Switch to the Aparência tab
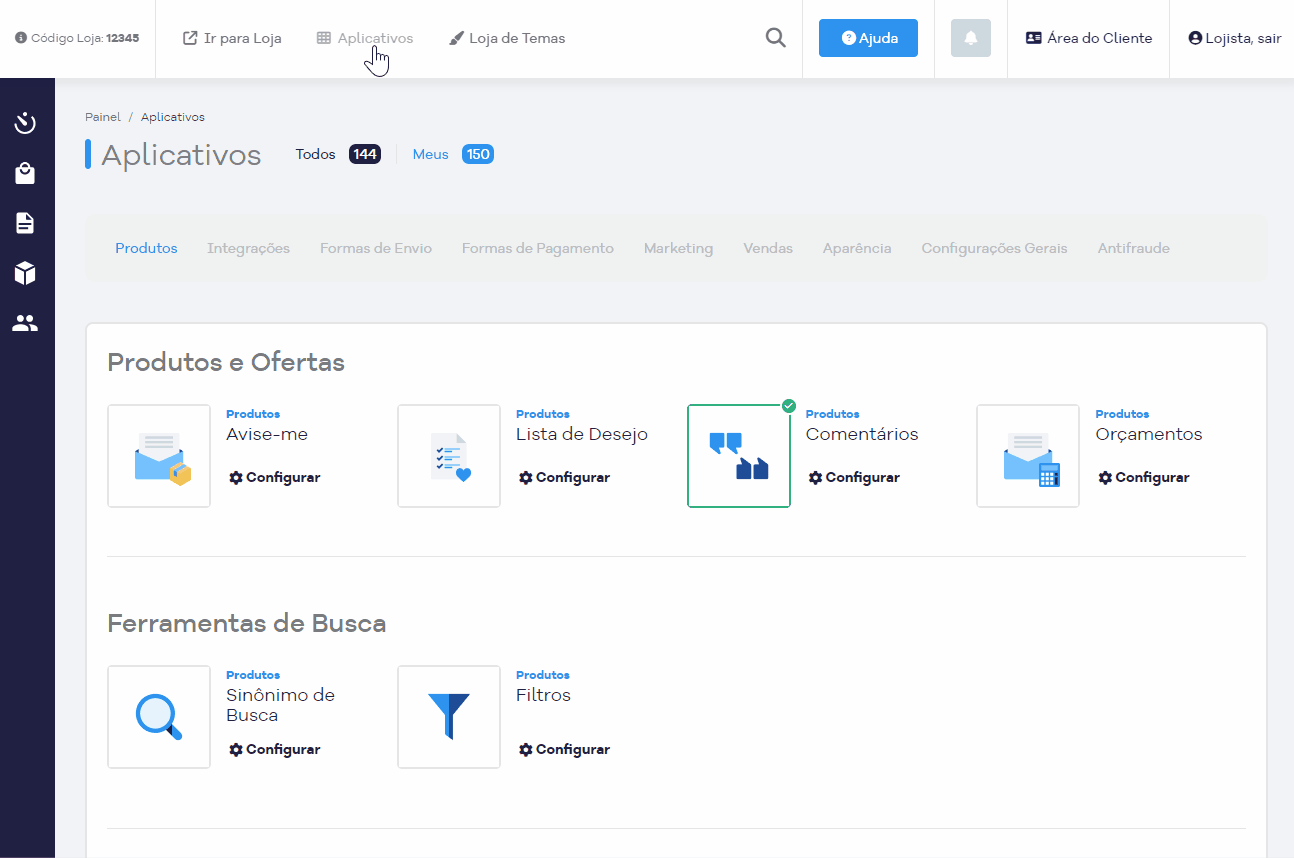 point(857,248)
